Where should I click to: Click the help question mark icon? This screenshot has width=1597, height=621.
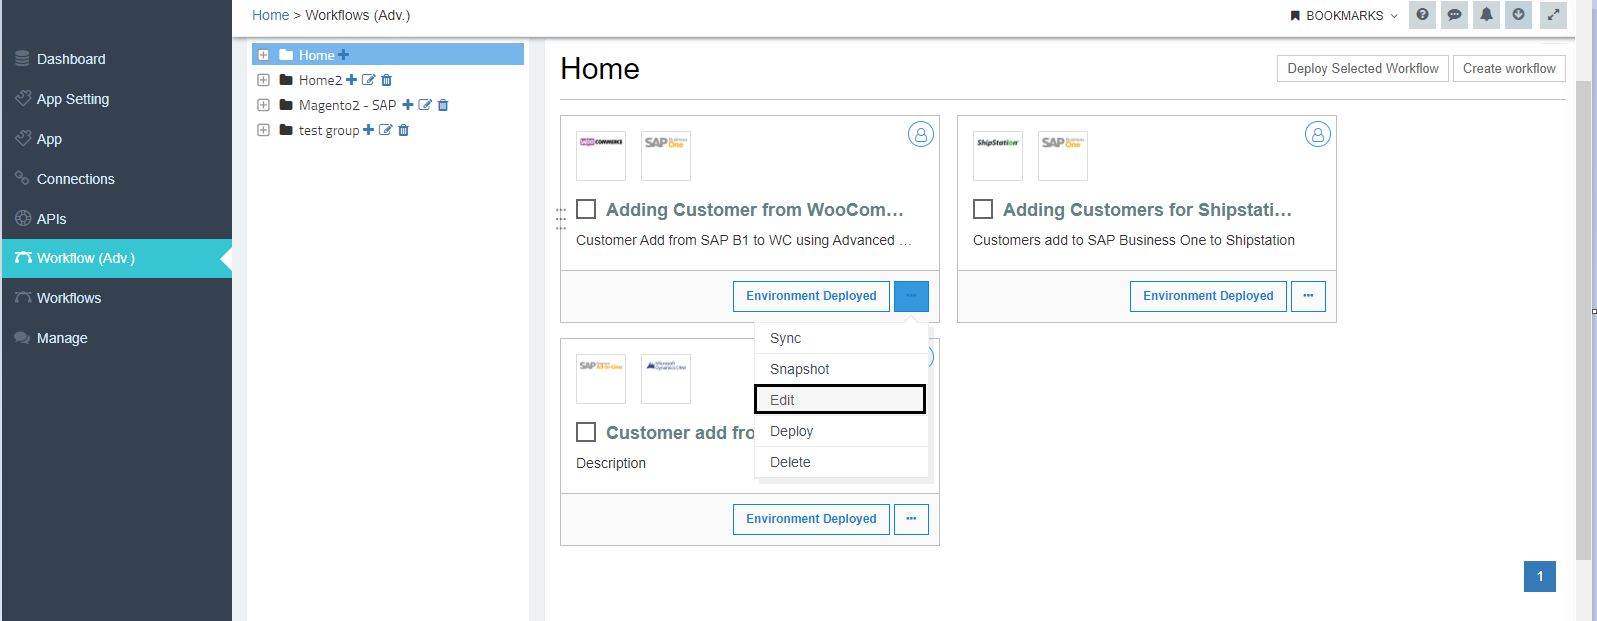pyautogui.click(x=1422, y=15)
